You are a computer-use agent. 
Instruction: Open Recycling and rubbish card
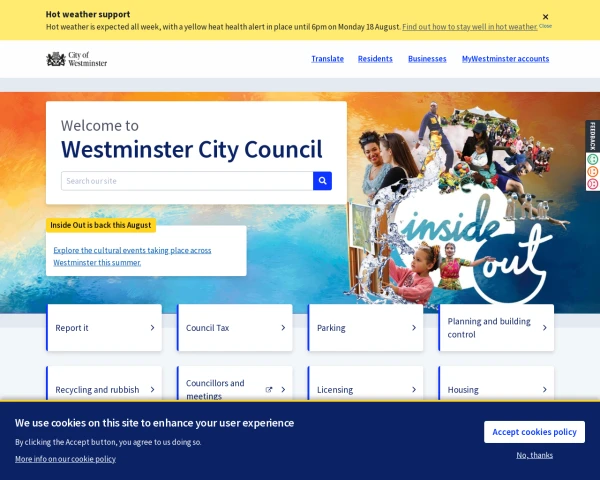(x=104, y=384)
